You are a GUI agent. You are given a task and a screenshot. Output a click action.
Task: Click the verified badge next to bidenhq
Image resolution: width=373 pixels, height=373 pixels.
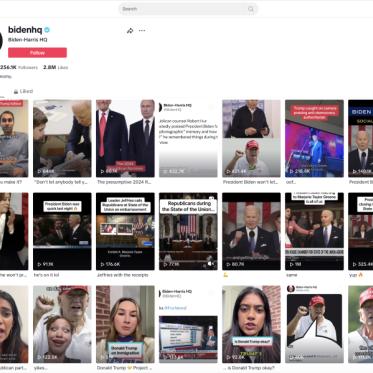point(47,30)
